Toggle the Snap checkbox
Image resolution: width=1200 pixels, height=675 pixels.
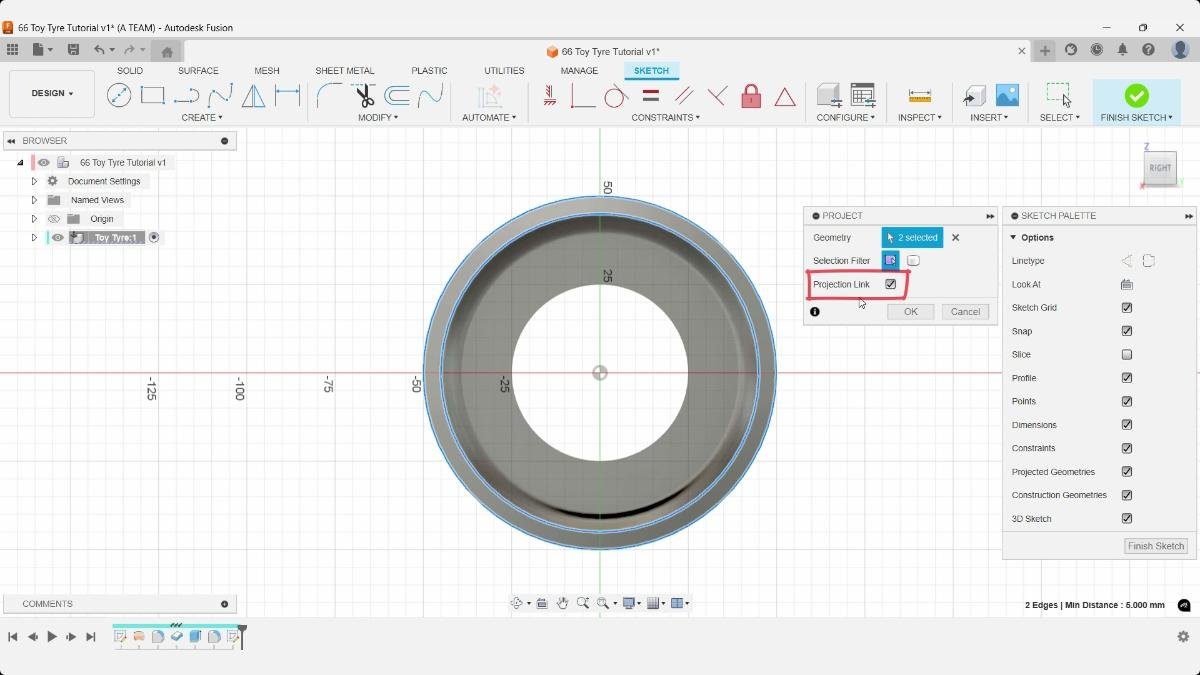tap(1127, 331)
